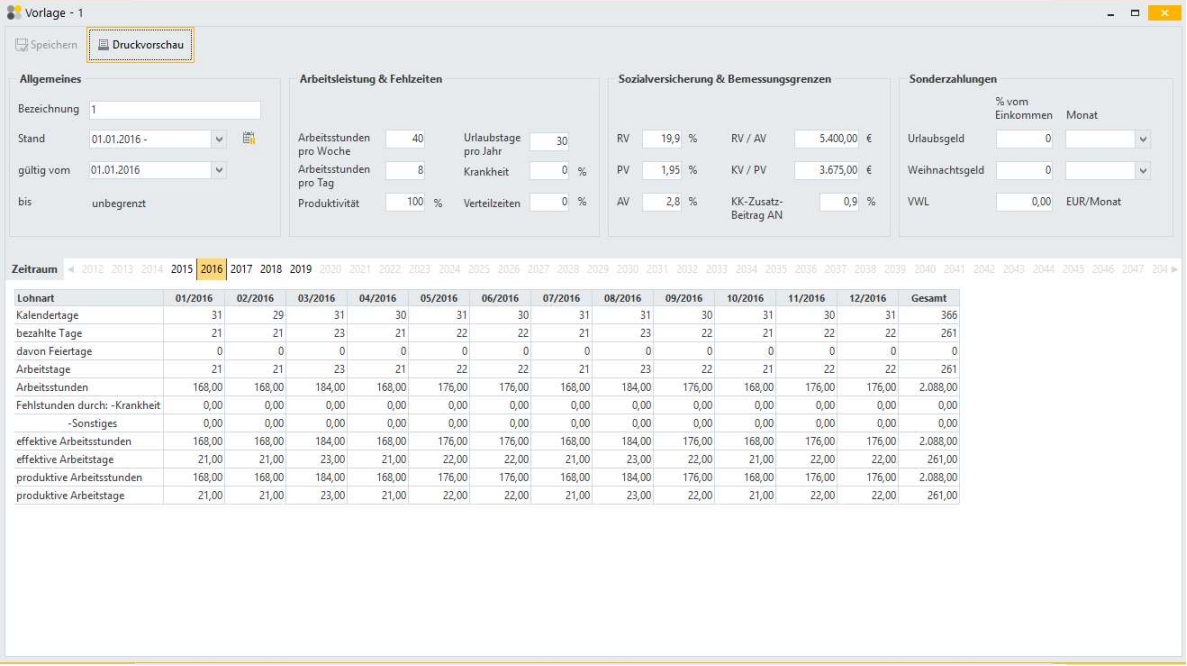Click the app icon in title bar
1187x666 pixels.
pyautogui.click(x=13, y=13)
